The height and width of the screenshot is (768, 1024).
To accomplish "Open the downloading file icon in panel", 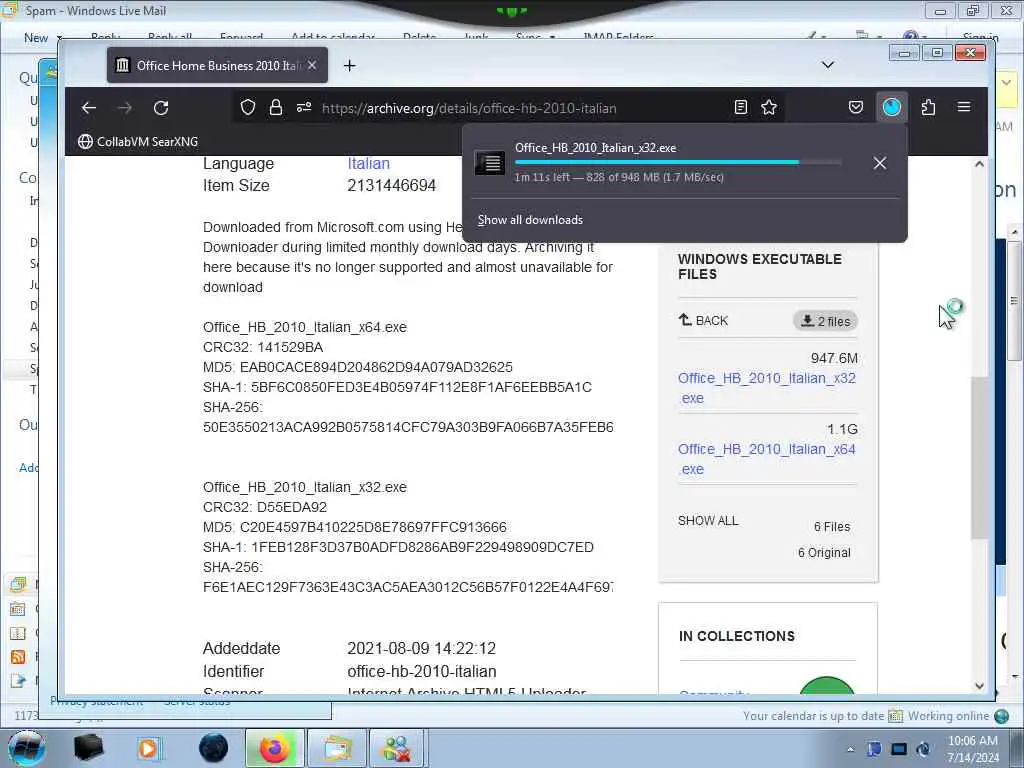I will tap(490, 163).
